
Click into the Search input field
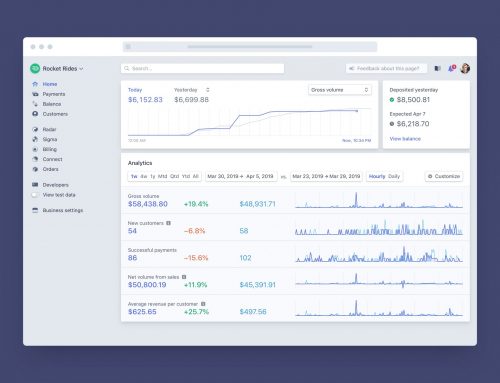pos(203,68)
